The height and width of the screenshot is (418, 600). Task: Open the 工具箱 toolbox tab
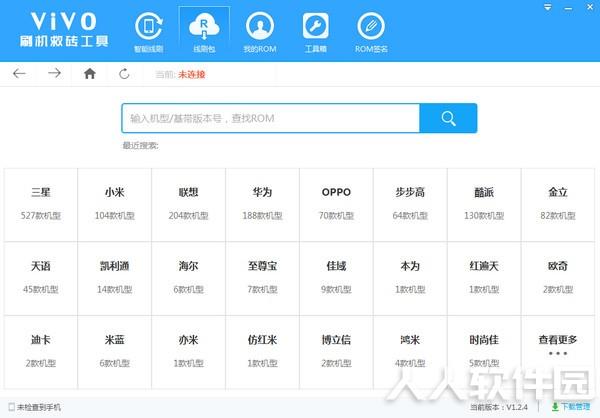click(315, 32)
